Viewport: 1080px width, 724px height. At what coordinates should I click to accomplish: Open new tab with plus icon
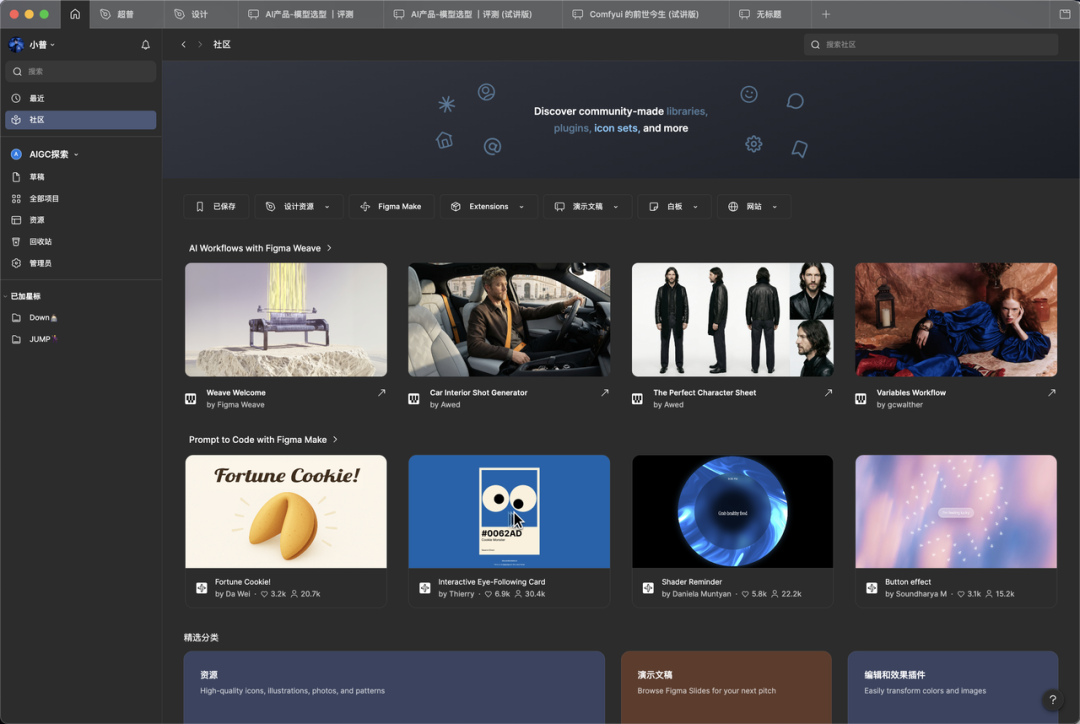pos(825,15)
